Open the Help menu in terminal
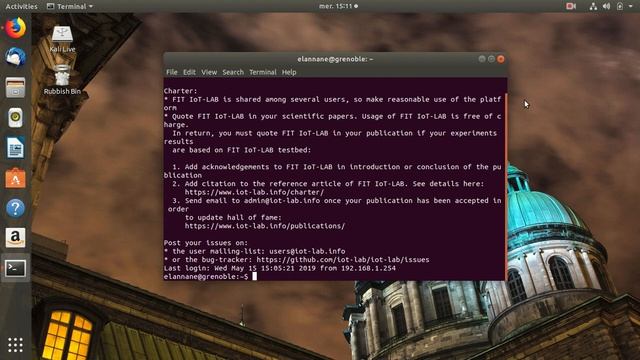 click(289, 72)
